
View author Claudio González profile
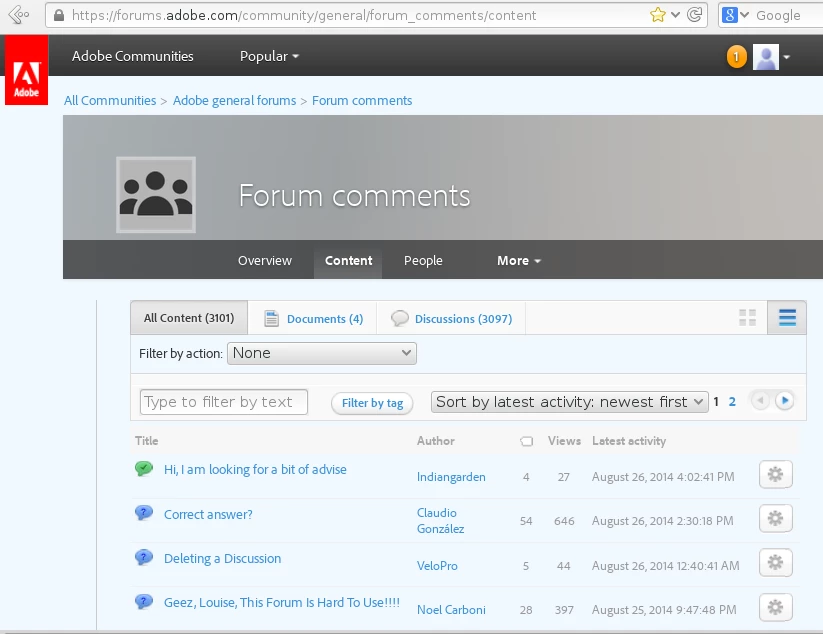pyautogui.click(x=440, y=521)
